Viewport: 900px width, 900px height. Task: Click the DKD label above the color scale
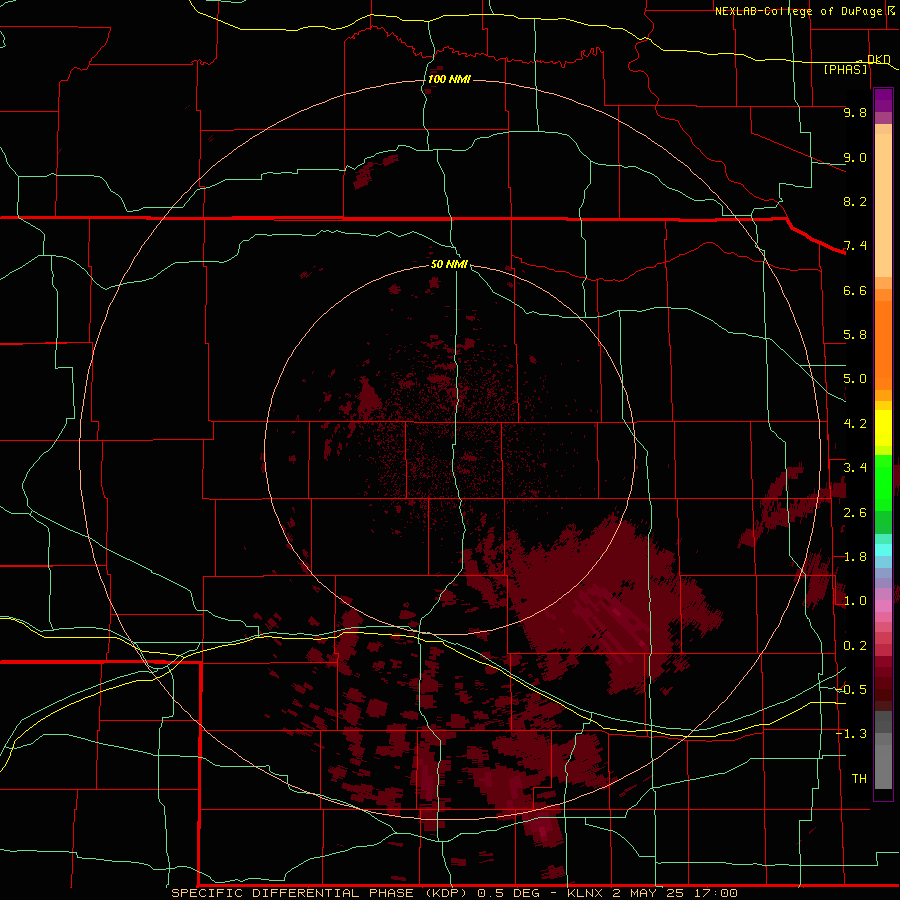[879, 59]
